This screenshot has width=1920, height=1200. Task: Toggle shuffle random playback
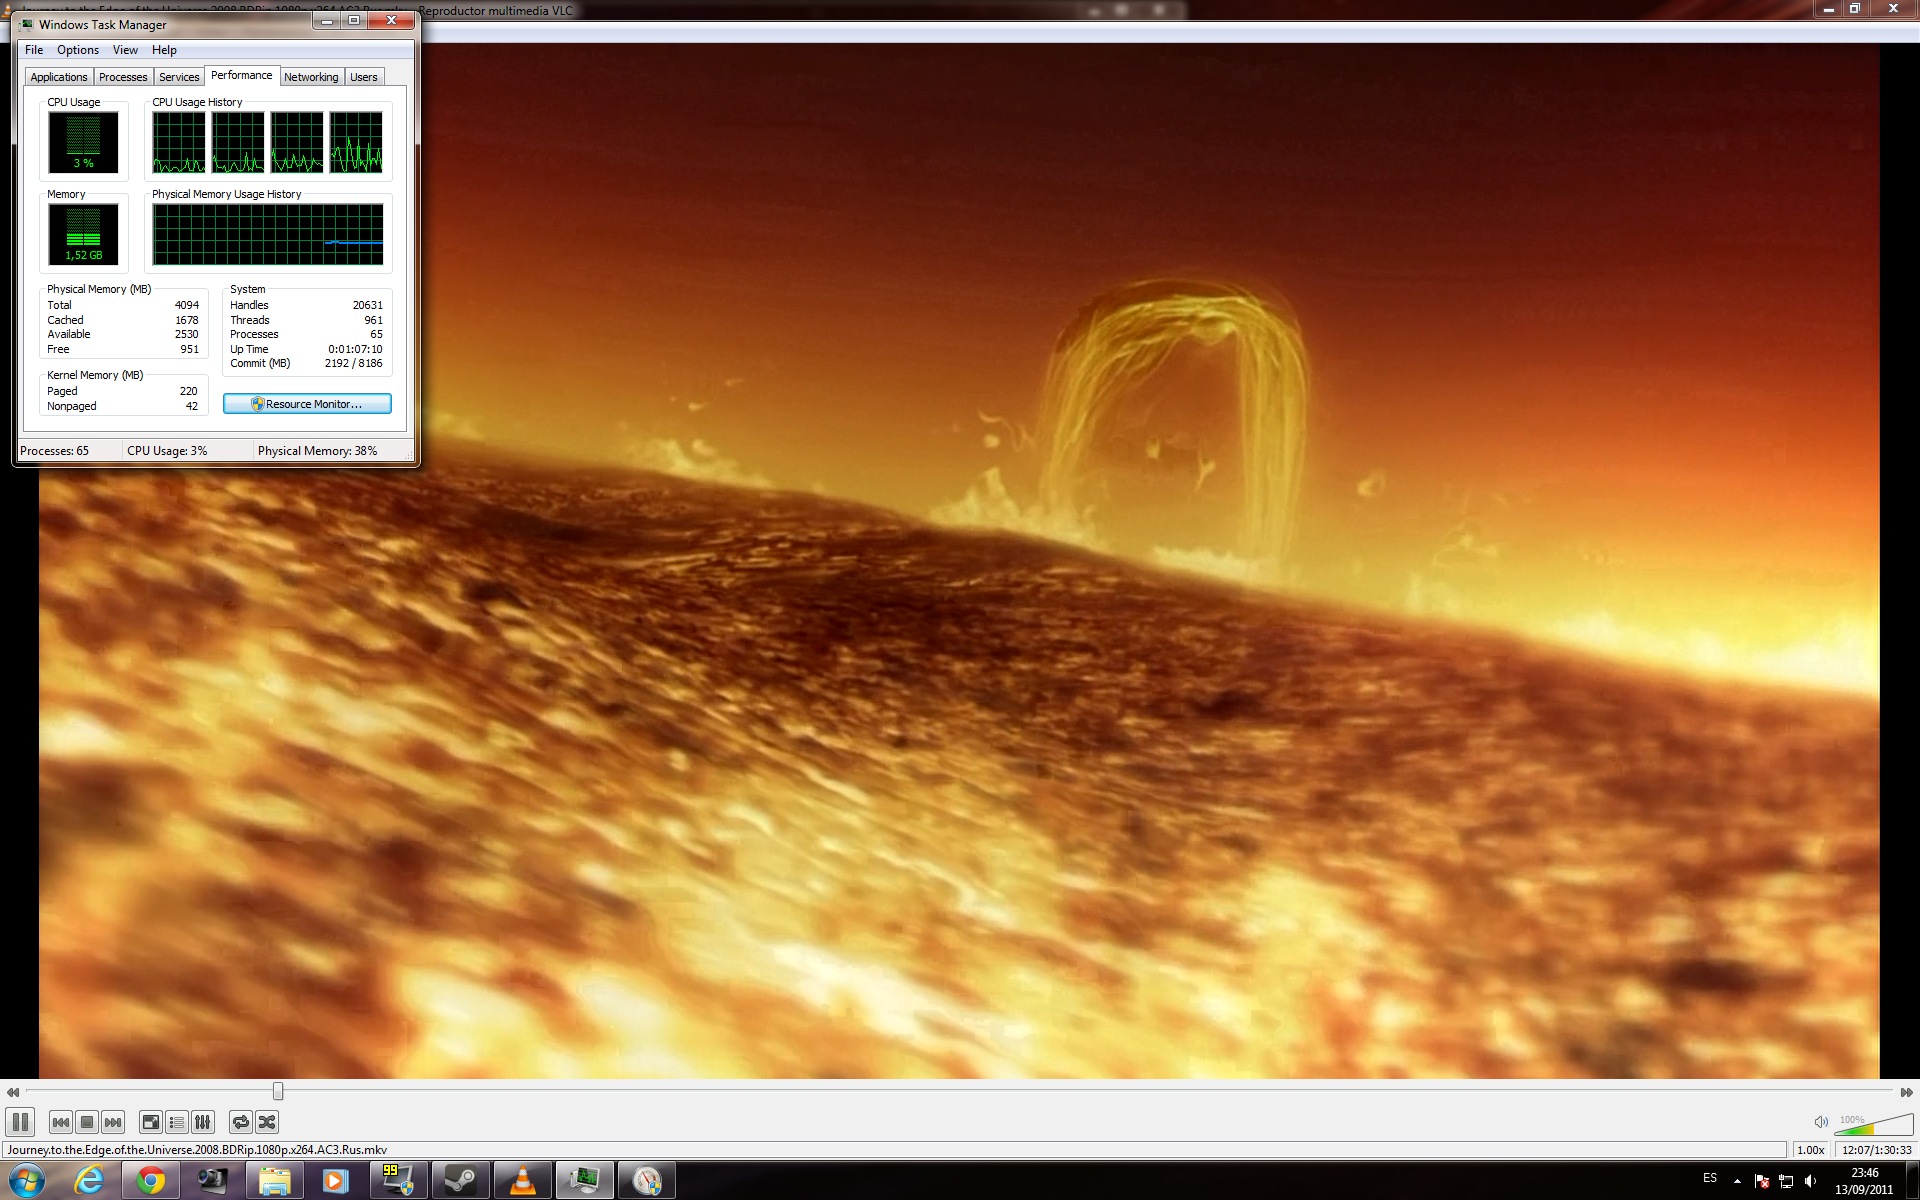266,1122
